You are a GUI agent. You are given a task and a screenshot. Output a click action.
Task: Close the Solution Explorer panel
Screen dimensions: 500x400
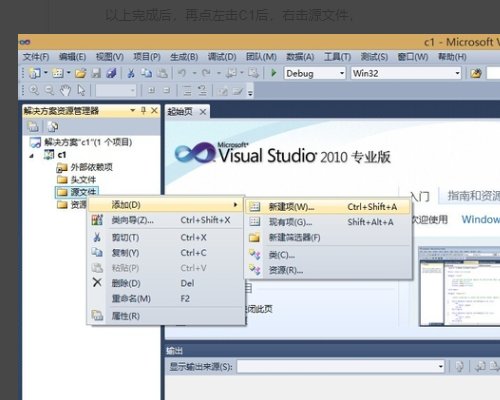pos(154,110)
